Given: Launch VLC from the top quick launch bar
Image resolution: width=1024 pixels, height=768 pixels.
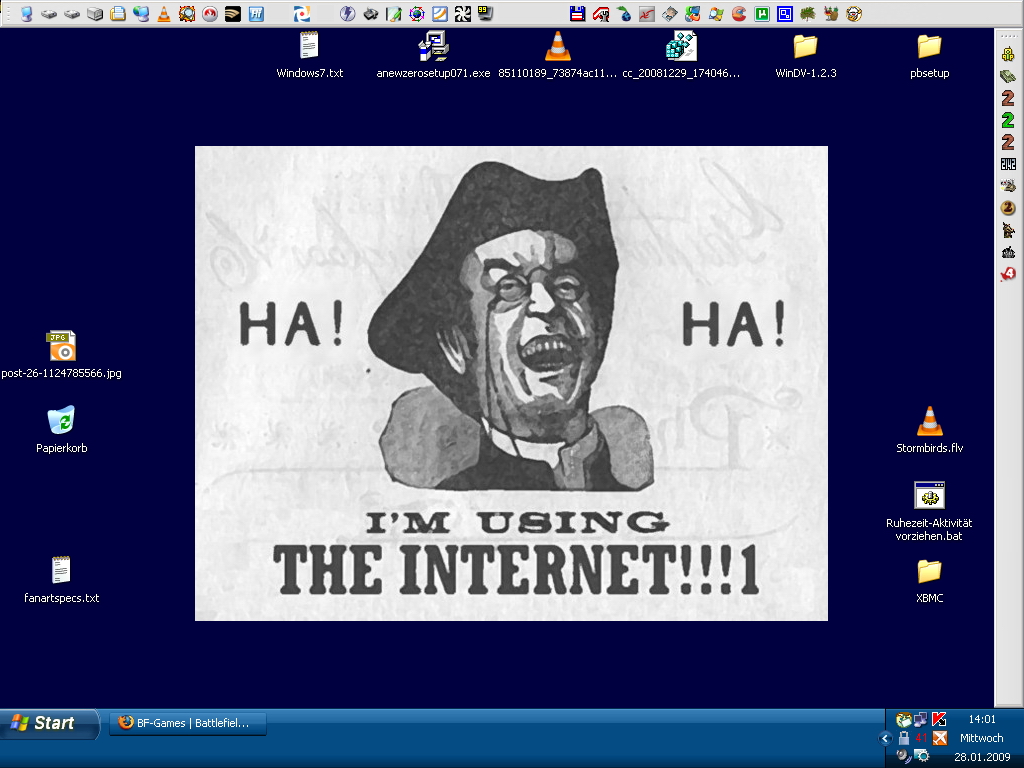Looking at the screenshot, I should [164, 14].
